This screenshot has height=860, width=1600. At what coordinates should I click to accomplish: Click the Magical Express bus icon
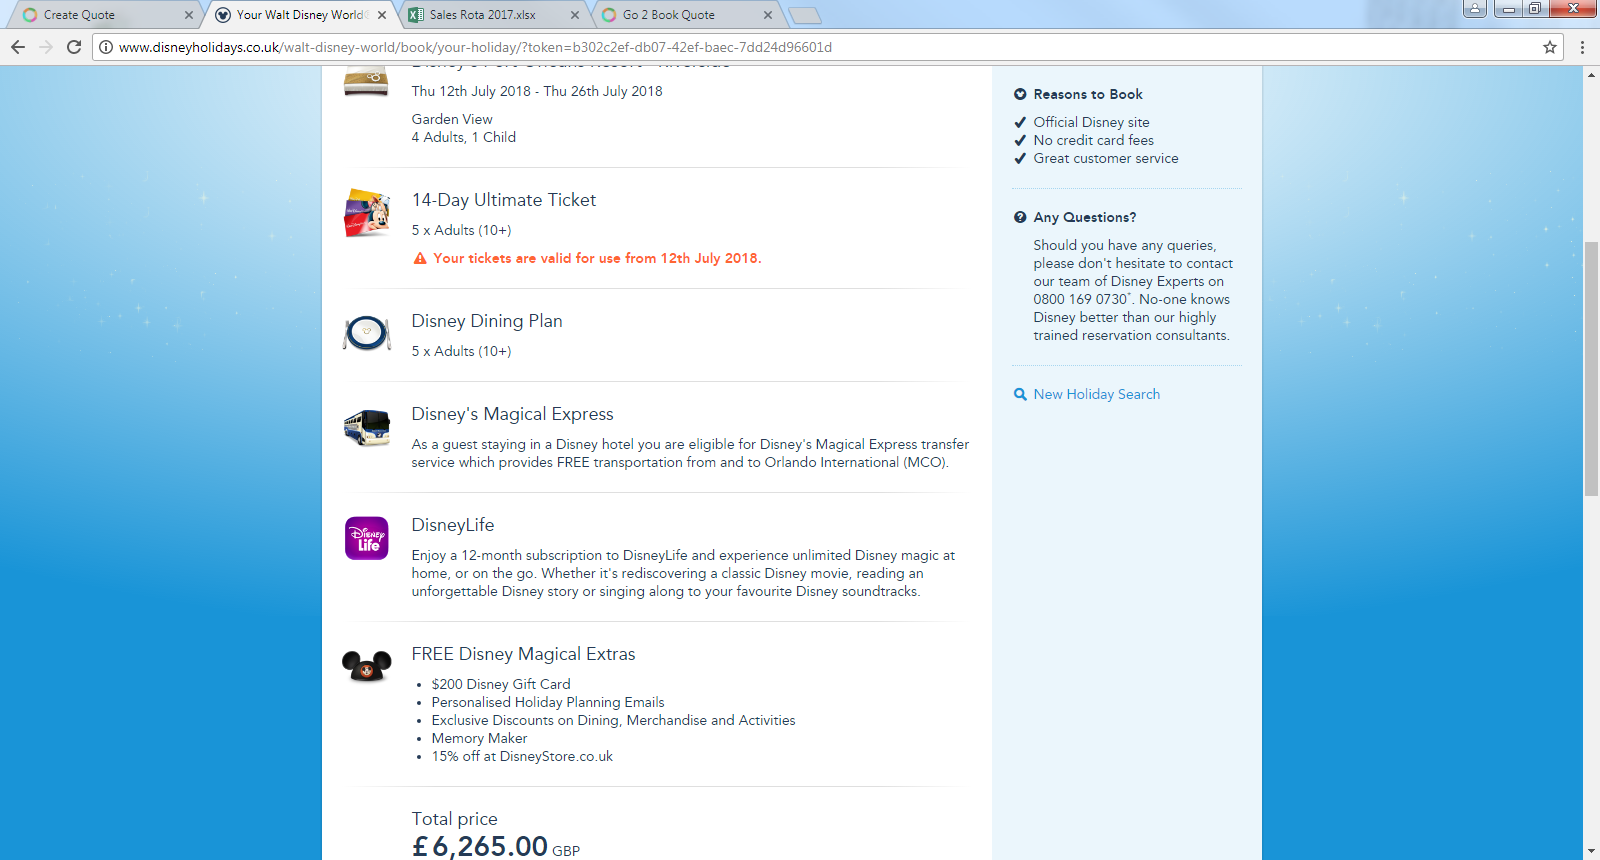[x=367, y=427]
